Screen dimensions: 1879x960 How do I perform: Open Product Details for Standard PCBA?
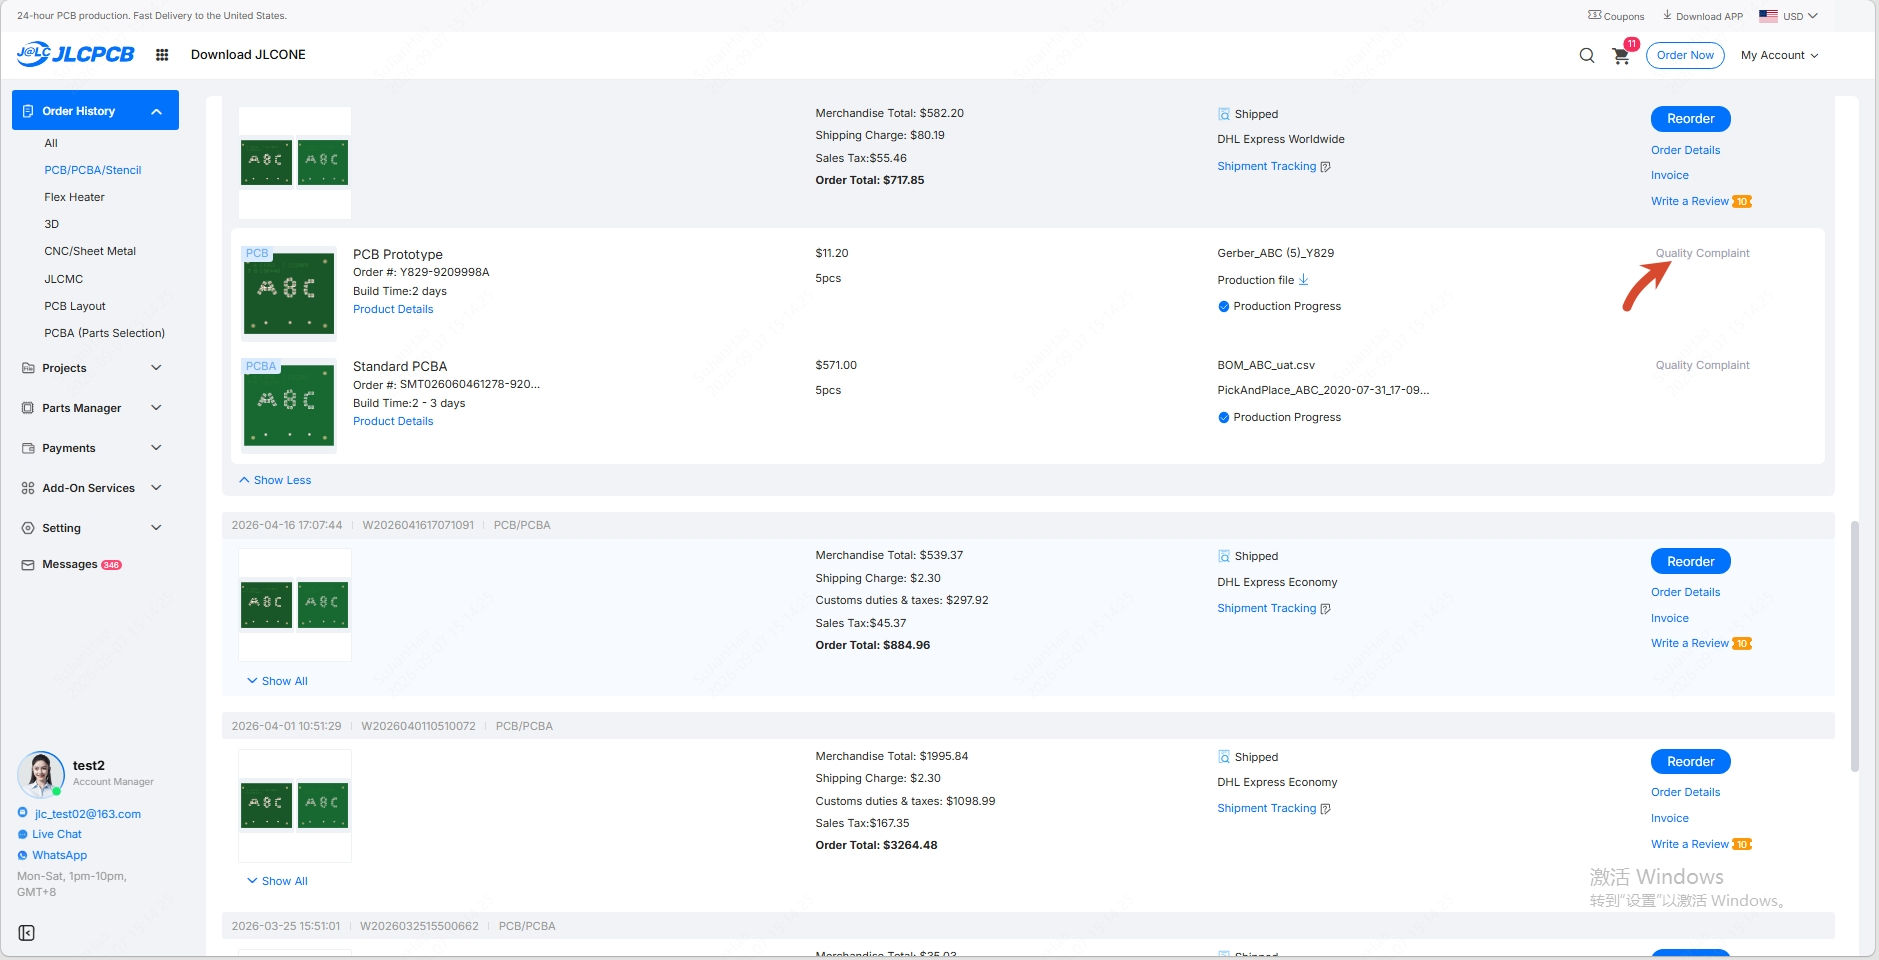point(393,421)
